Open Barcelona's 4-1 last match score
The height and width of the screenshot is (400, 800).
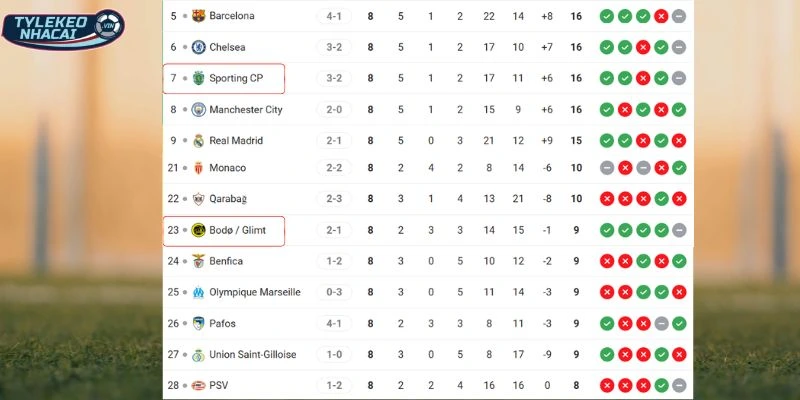coord(334,16)
